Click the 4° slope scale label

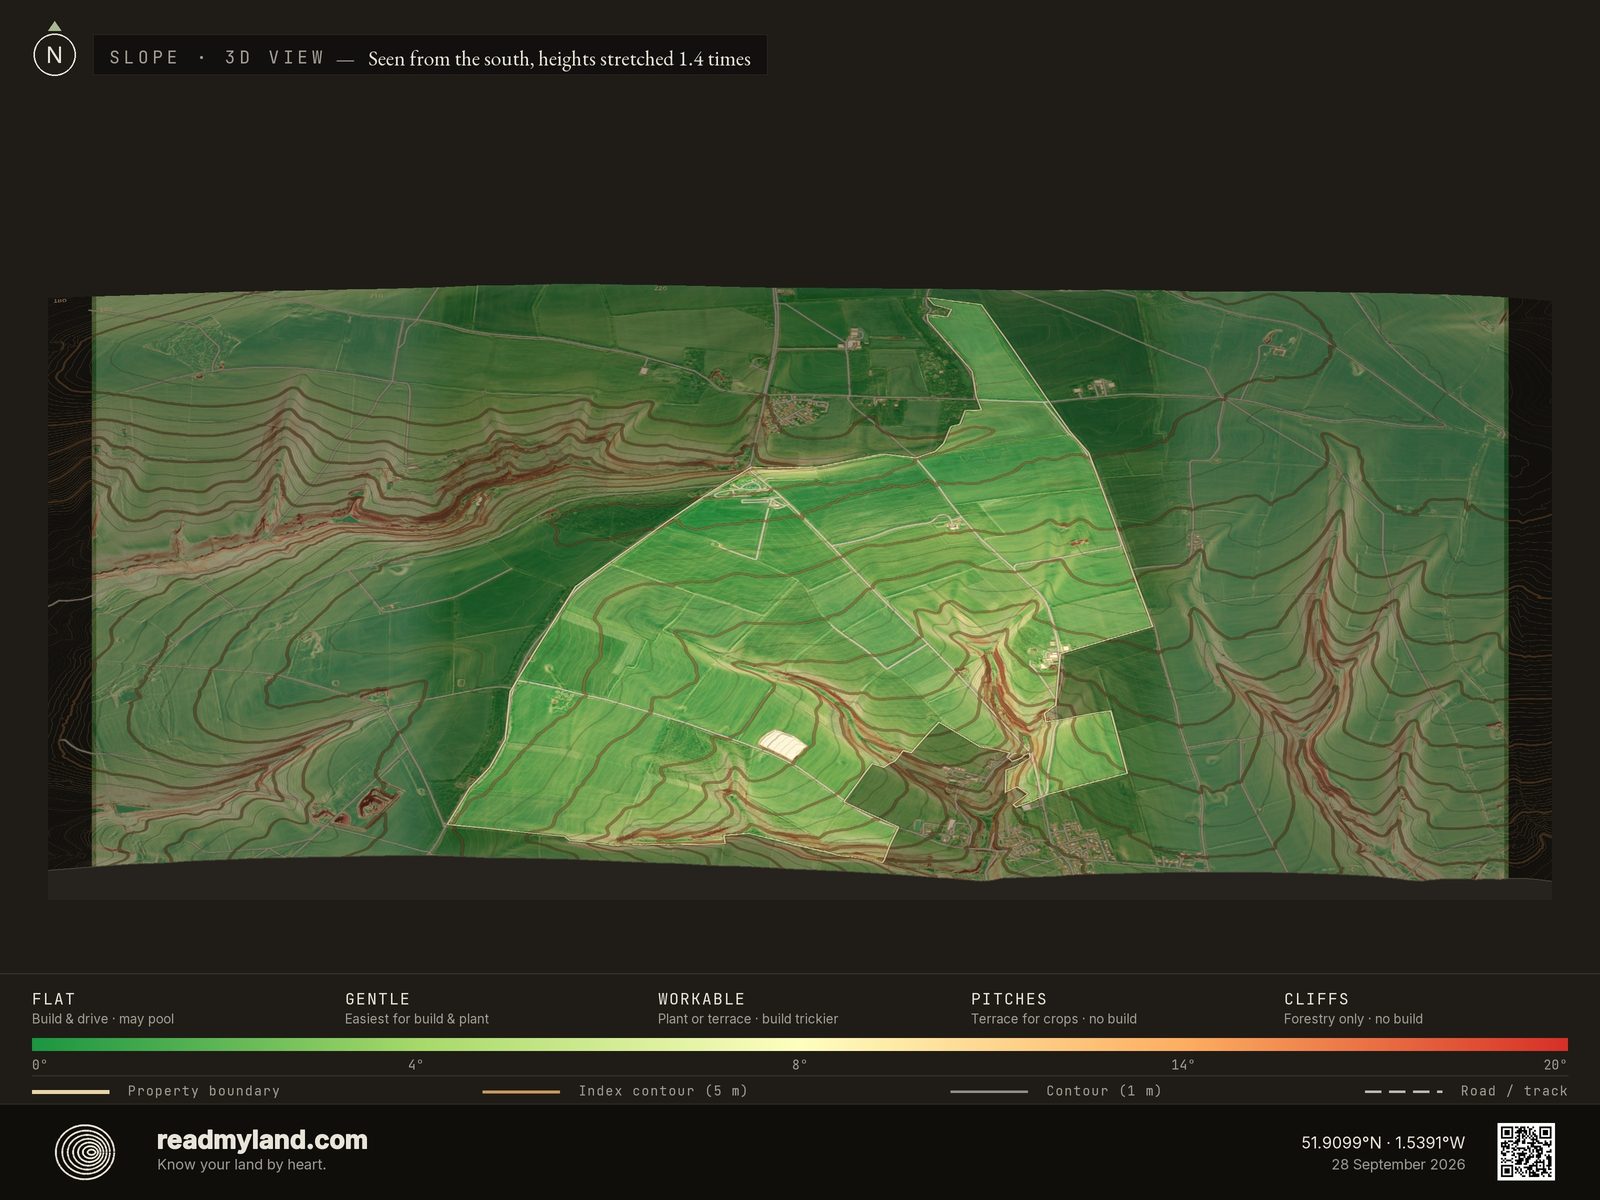click(416, 1065)
